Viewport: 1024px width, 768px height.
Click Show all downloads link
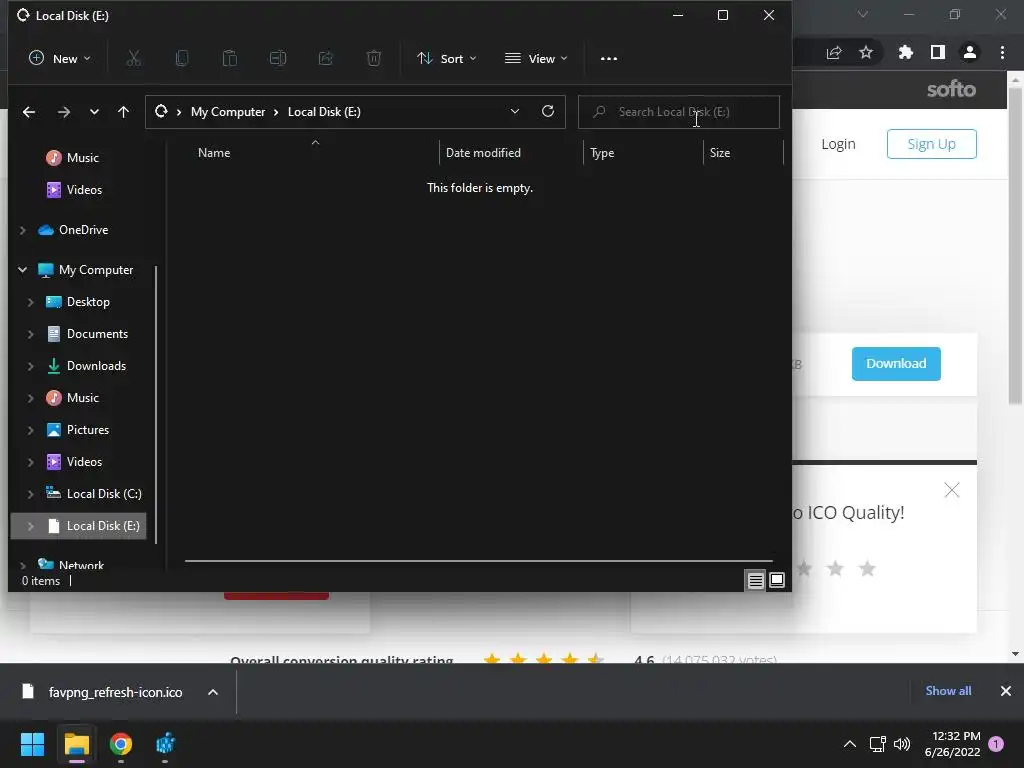click(948, 691)
